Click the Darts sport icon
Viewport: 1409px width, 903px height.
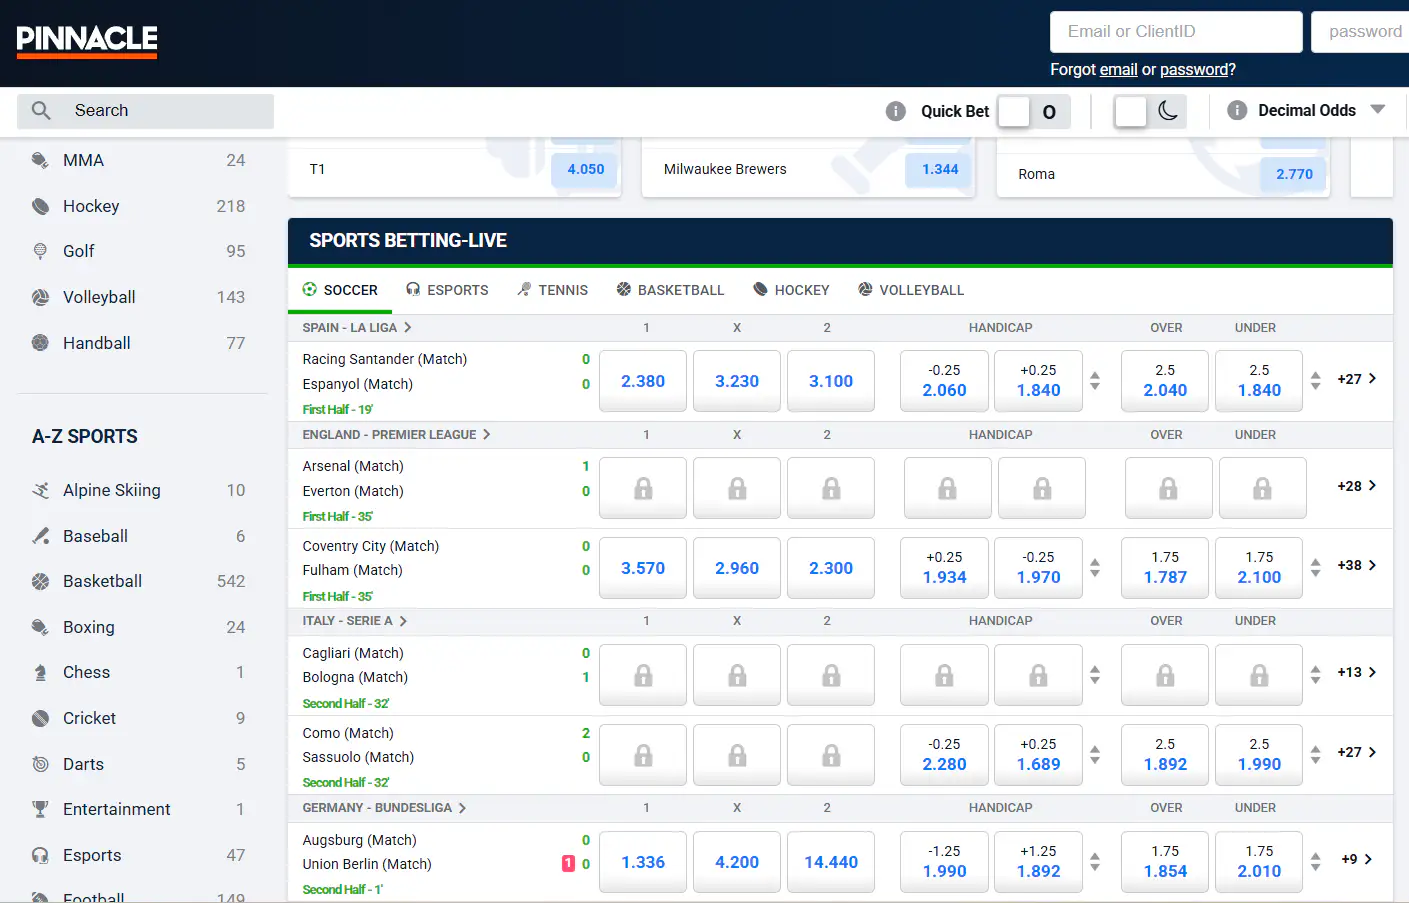[x=40, y=764]
